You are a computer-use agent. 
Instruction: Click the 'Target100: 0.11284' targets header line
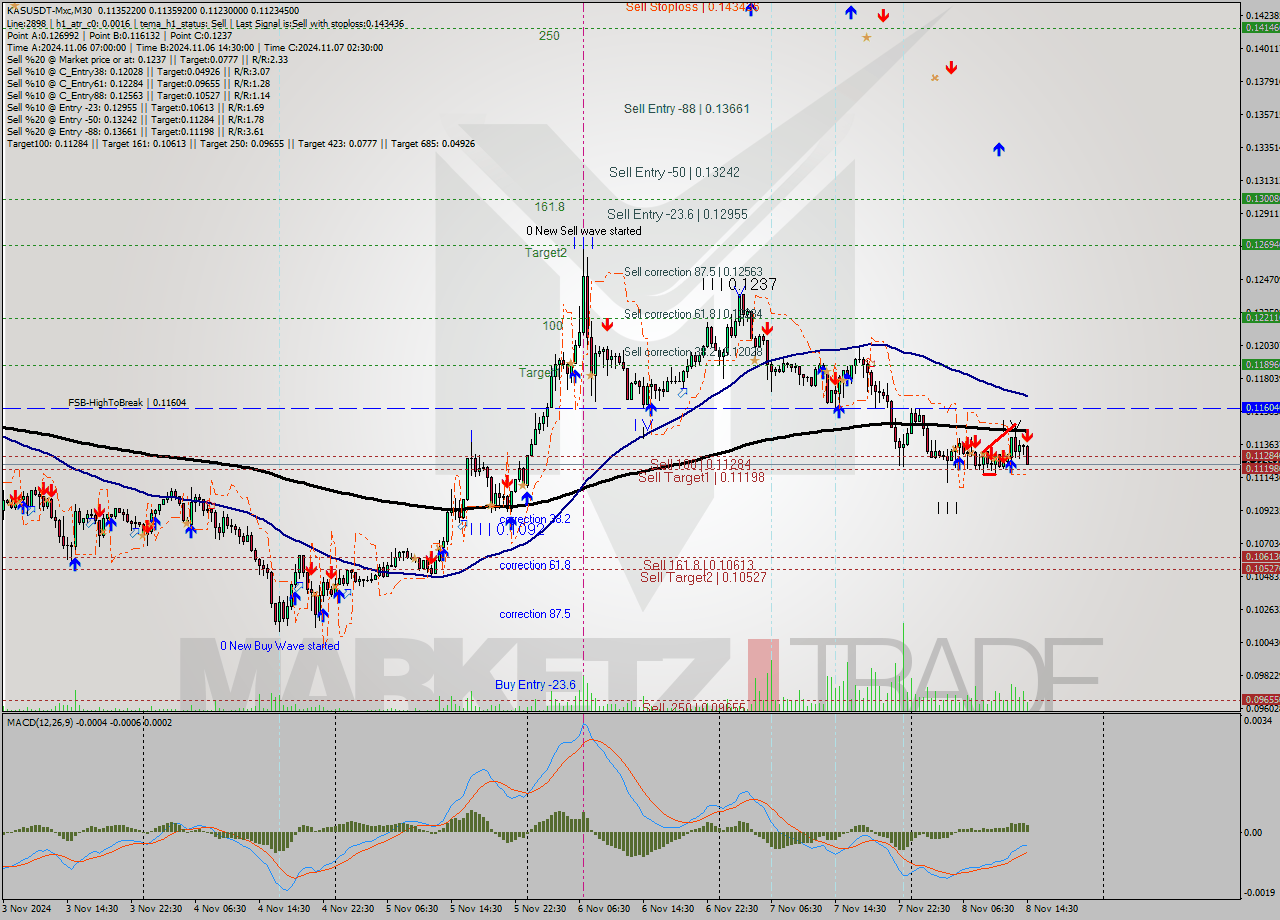(240, 144)
